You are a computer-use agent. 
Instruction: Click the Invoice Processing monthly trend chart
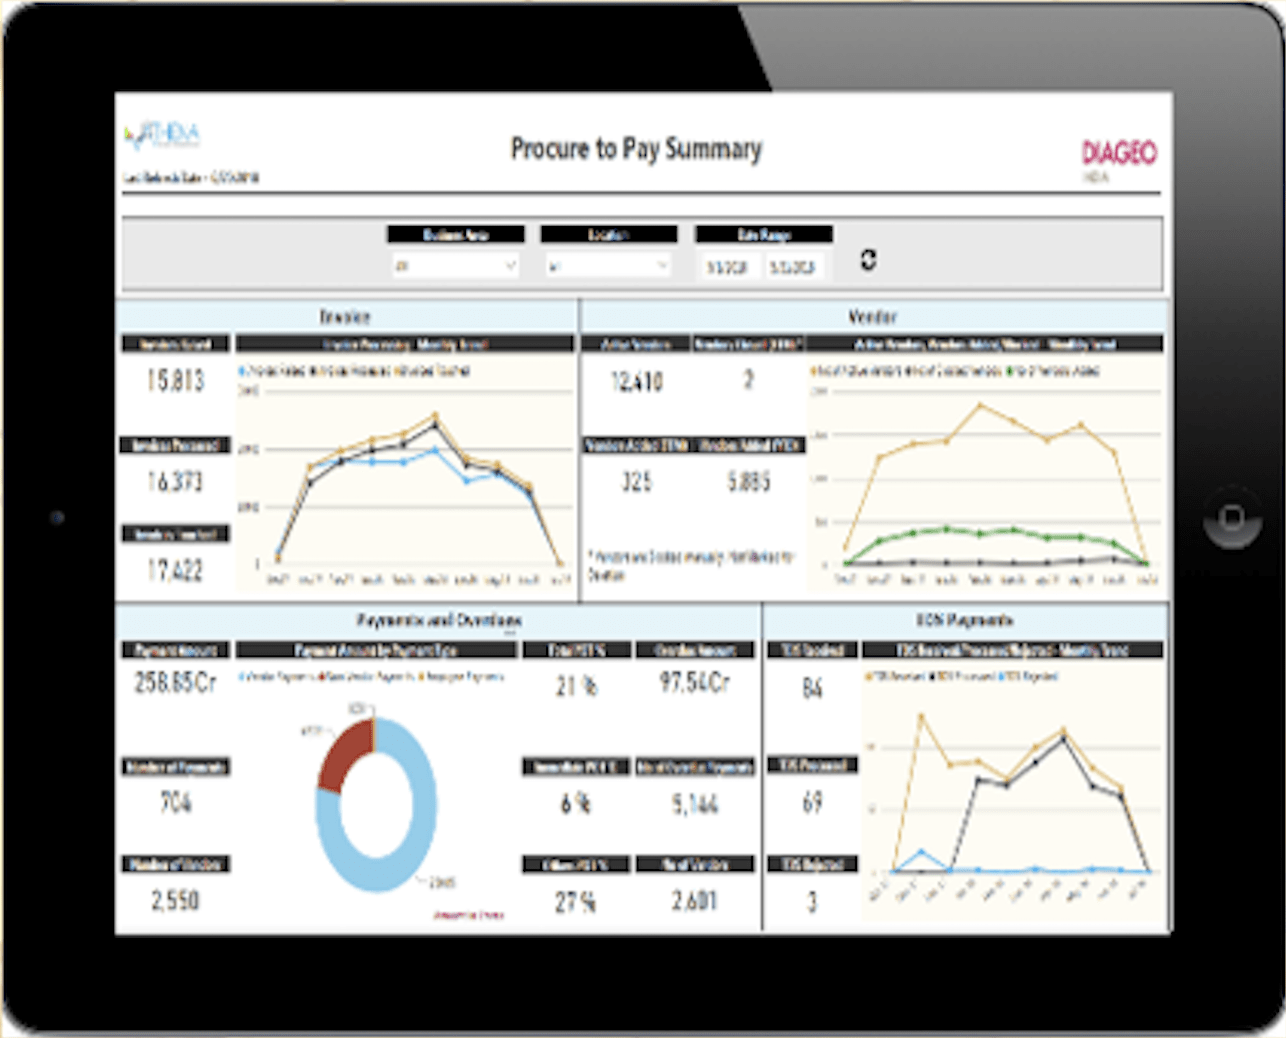(405, 472)
